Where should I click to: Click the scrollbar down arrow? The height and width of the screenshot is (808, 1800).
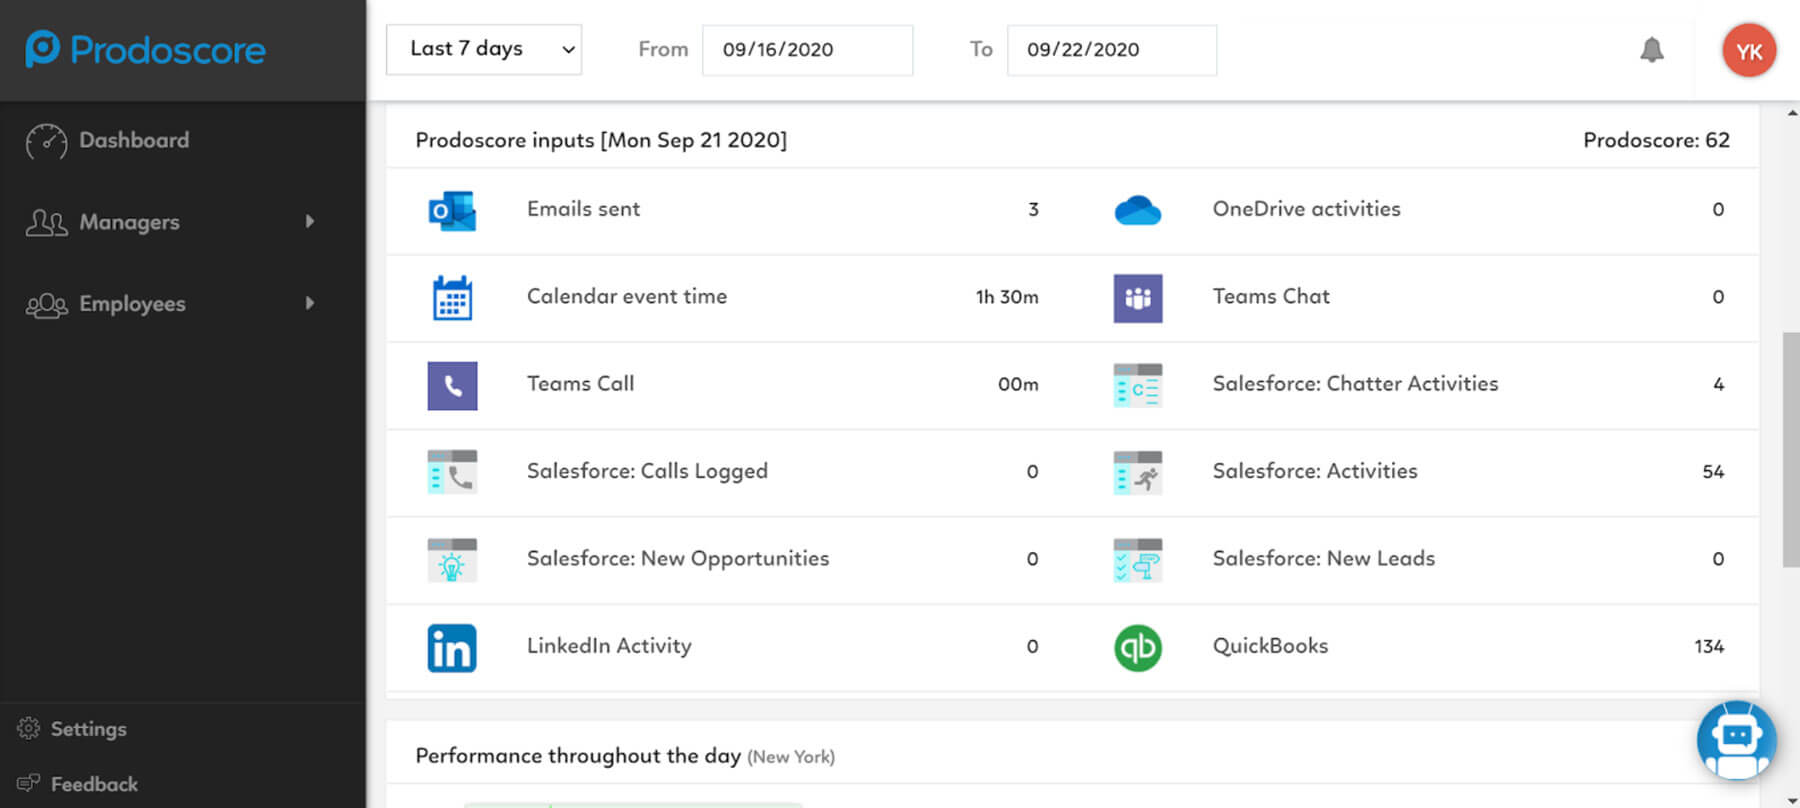tap(1791, 799)
